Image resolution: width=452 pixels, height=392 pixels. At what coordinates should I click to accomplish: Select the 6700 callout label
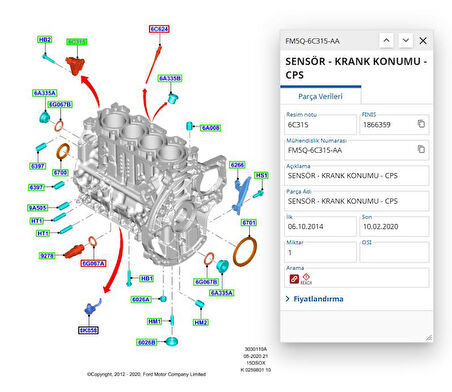pos(61,173)
